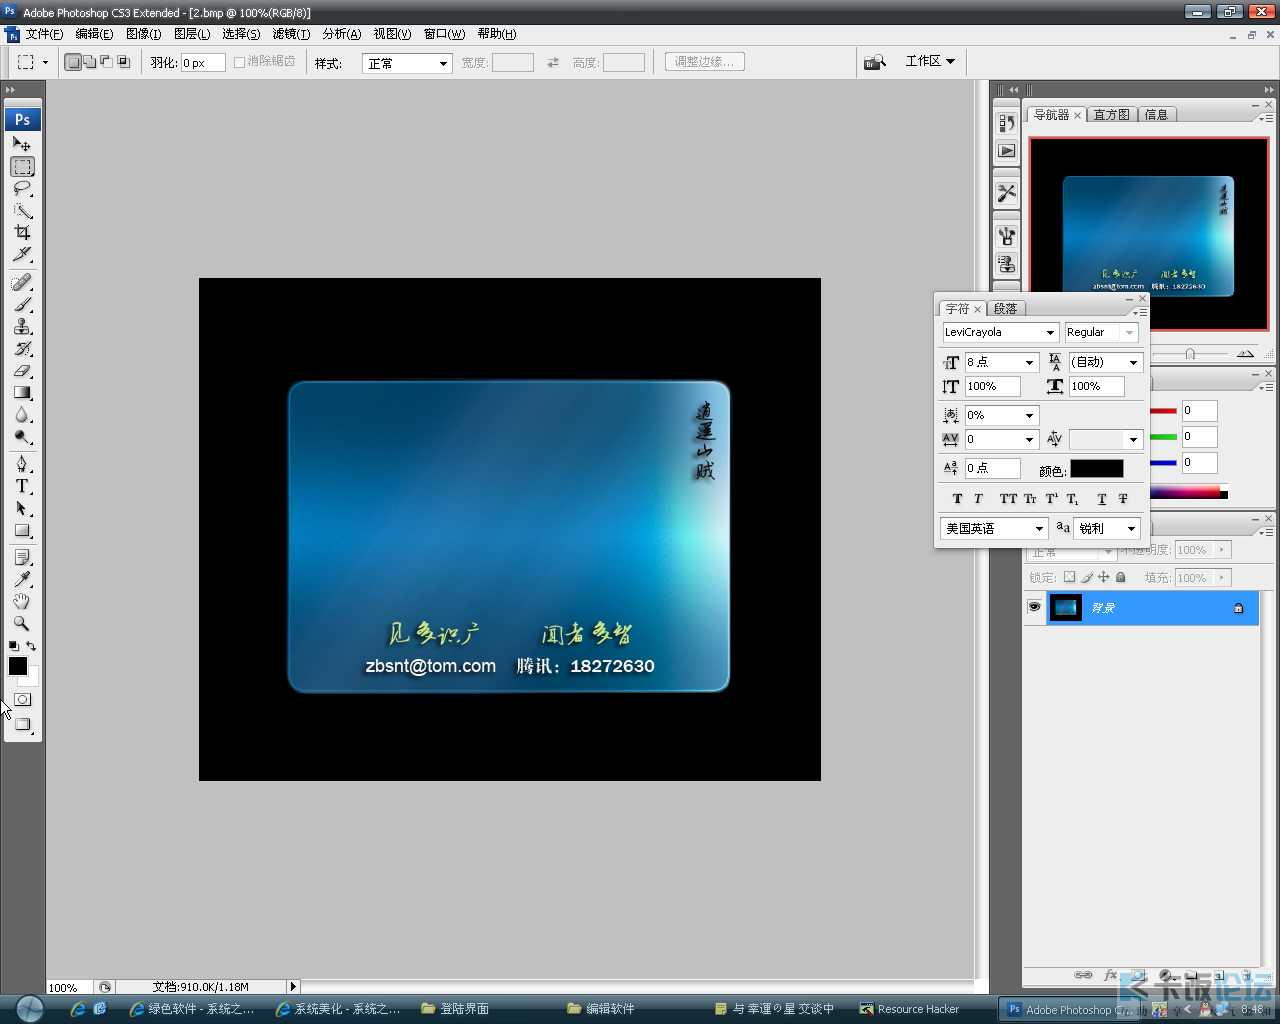Select the History Brush tool
The width and height of the screenshot is (1280, 1024).
22,348
